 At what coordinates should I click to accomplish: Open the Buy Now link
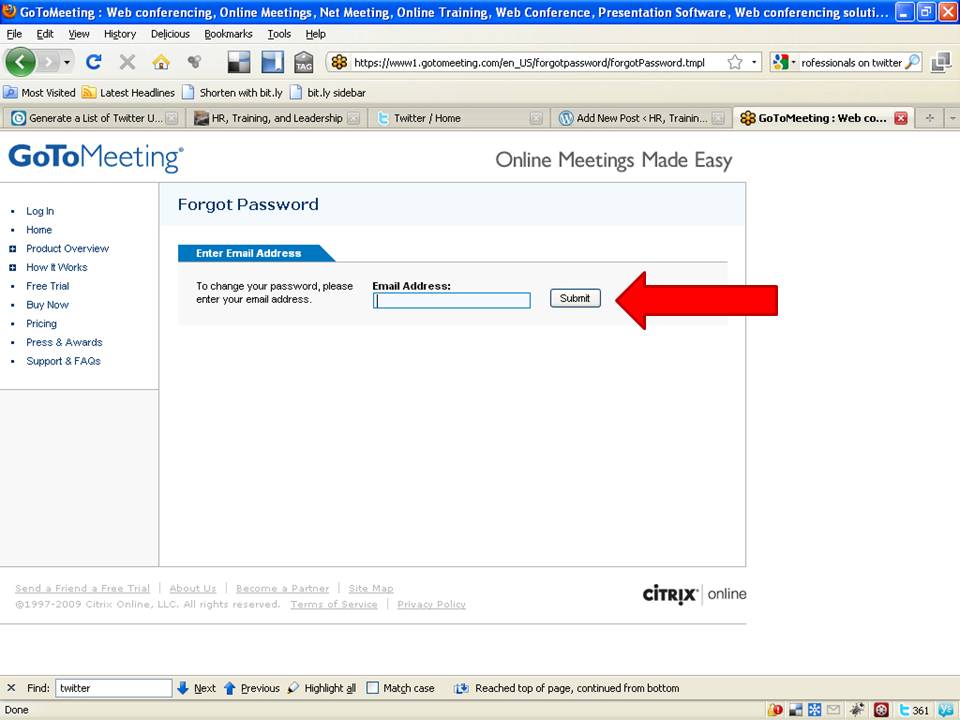point(47,305)
